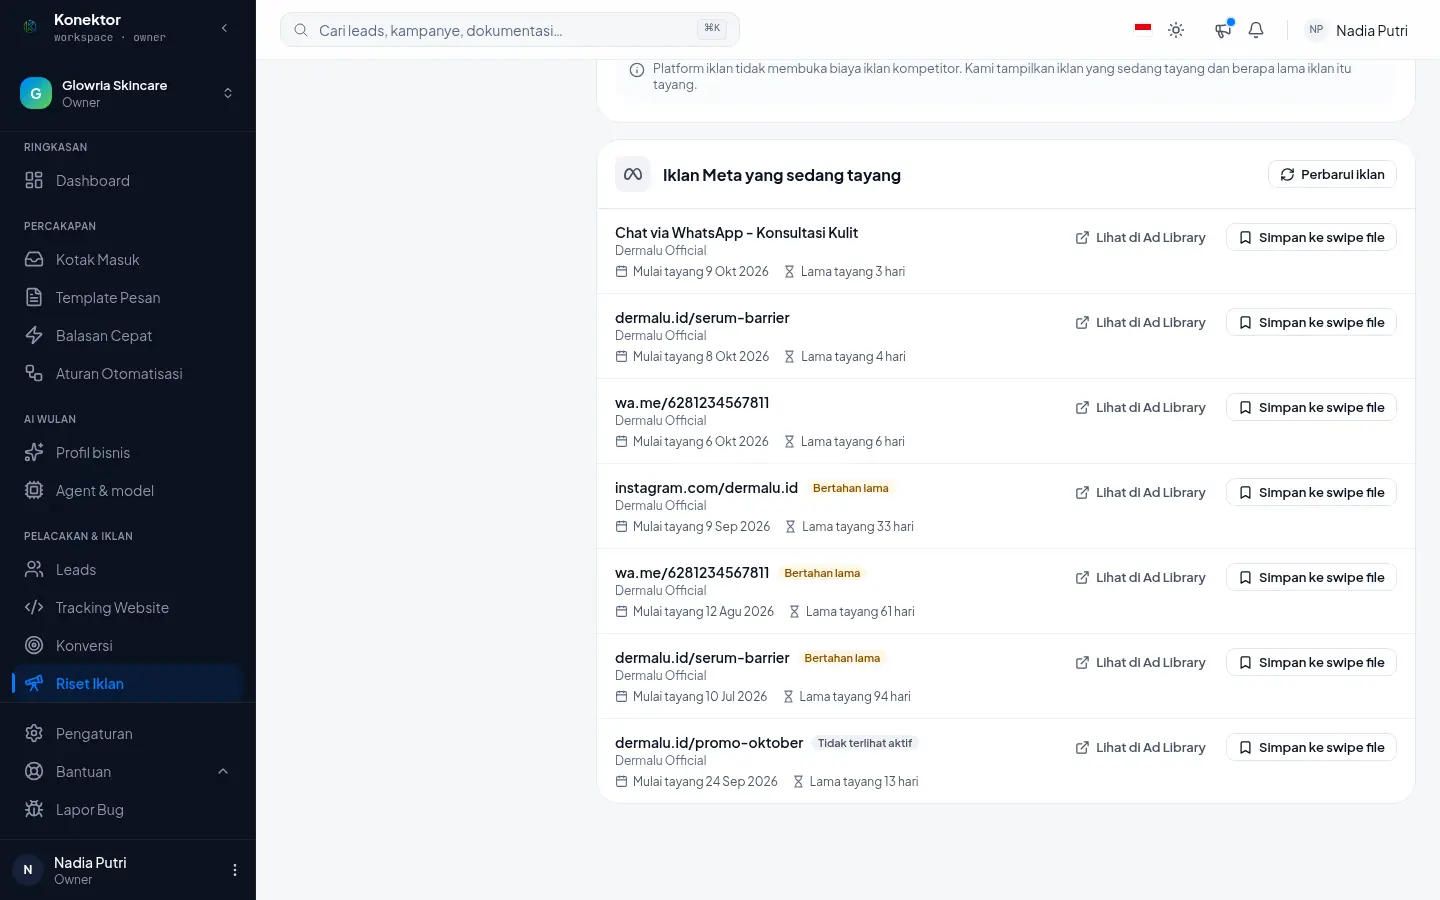This screenshot has height=900, width=1440.
Task: Click the Lapor Bug icon
Action: coord(34,810)
